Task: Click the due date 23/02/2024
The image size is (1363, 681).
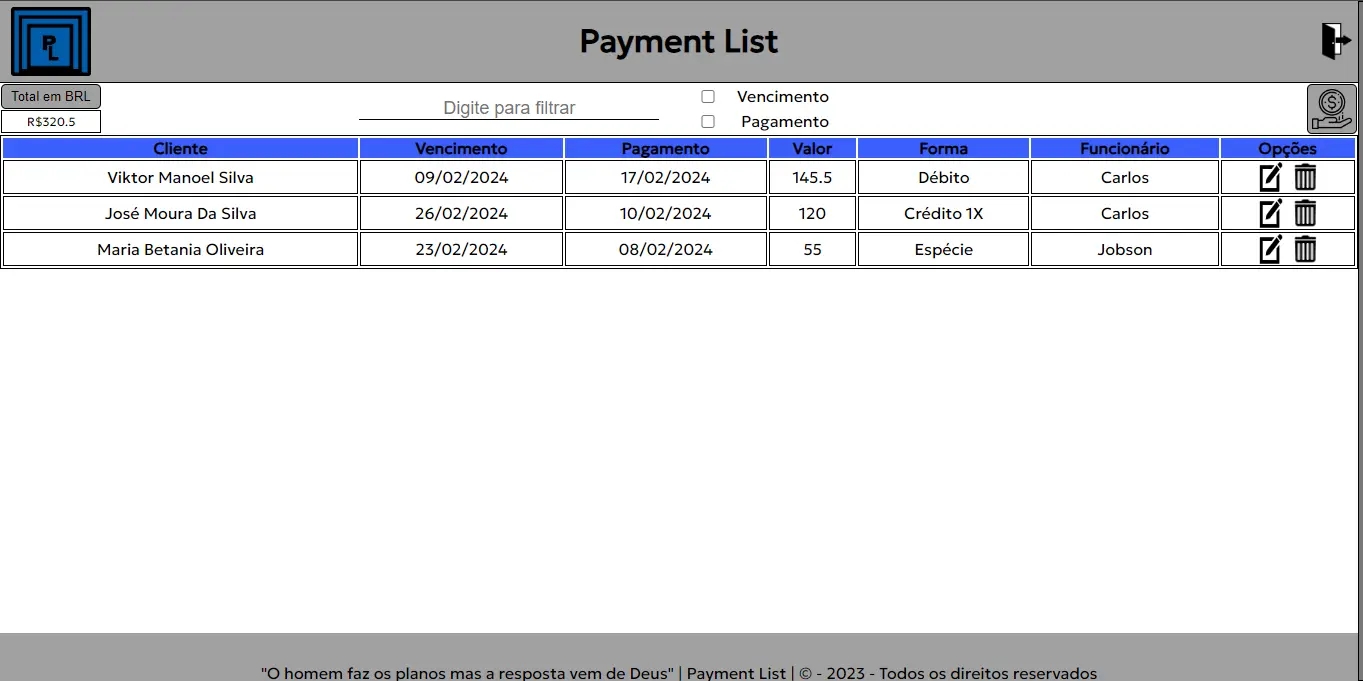Action: pos(461,250)
